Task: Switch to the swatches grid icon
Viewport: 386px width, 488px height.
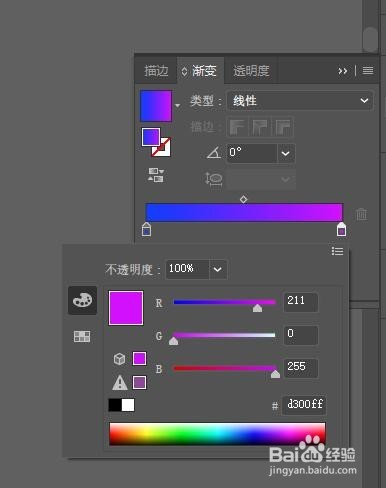Action: pyautogui.click(x=82, y=336)
